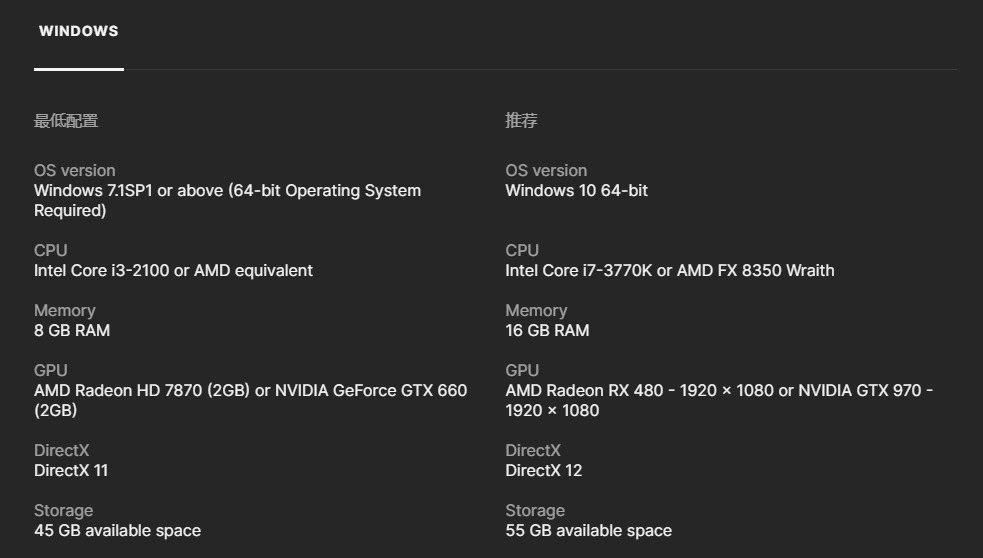This screenshot has width=983, height=558.
Task: Click the '8 GB RAM' value
Action: pyautogui.click(x=72, y=330)
